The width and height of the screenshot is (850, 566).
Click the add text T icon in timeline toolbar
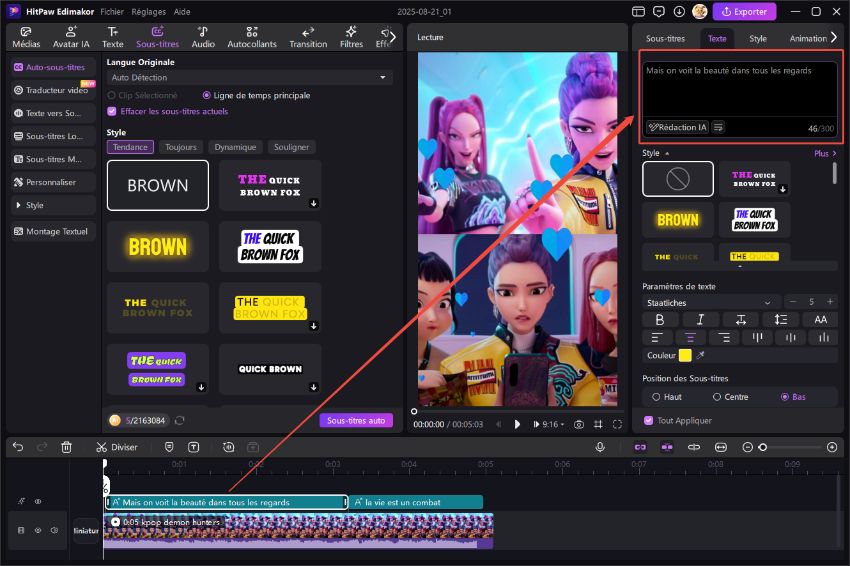194,447
